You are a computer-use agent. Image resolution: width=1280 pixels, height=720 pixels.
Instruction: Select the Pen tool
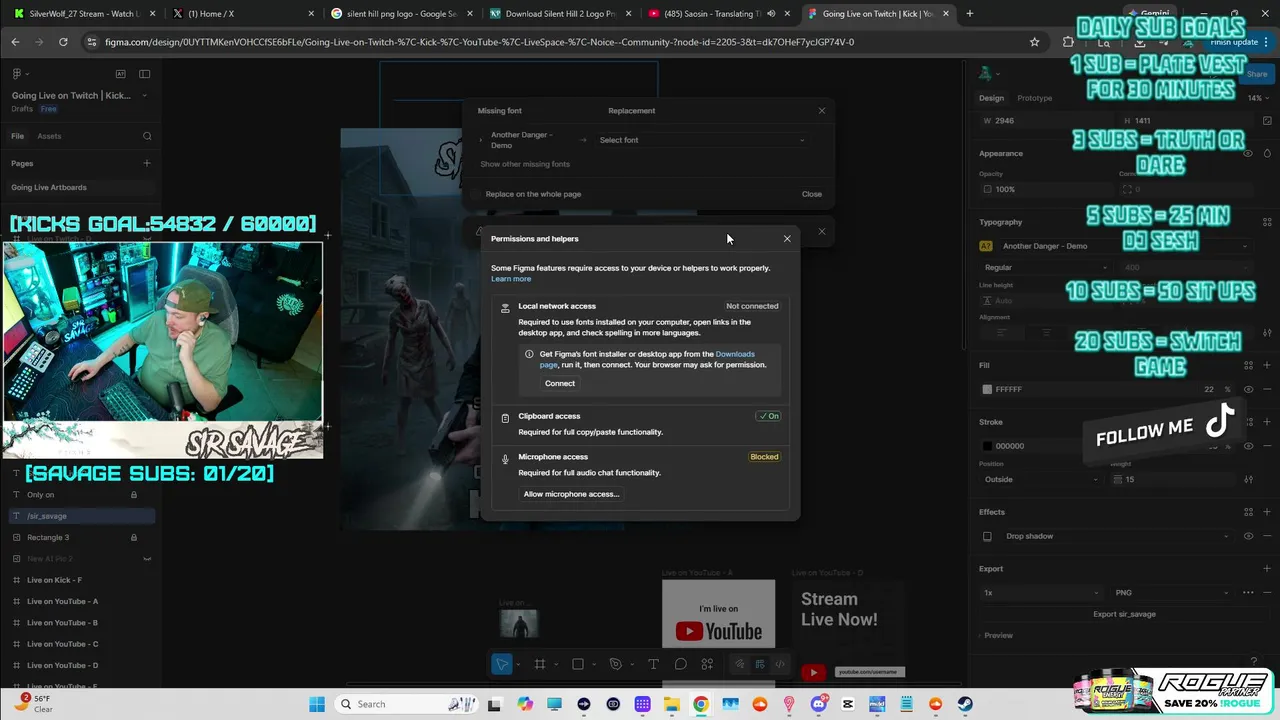pyautogui.click(x=616, y=664)
